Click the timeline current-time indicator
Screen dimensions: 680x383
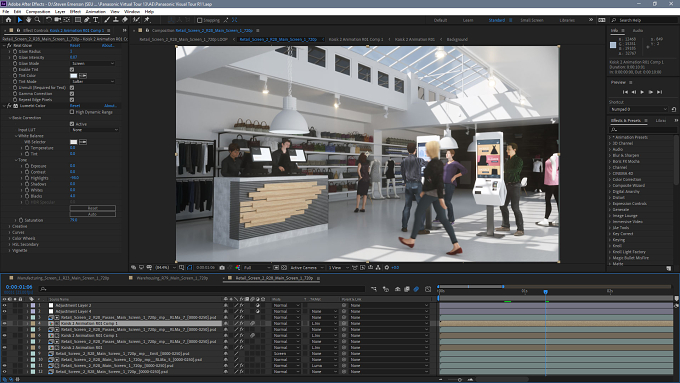coord(546,292)
